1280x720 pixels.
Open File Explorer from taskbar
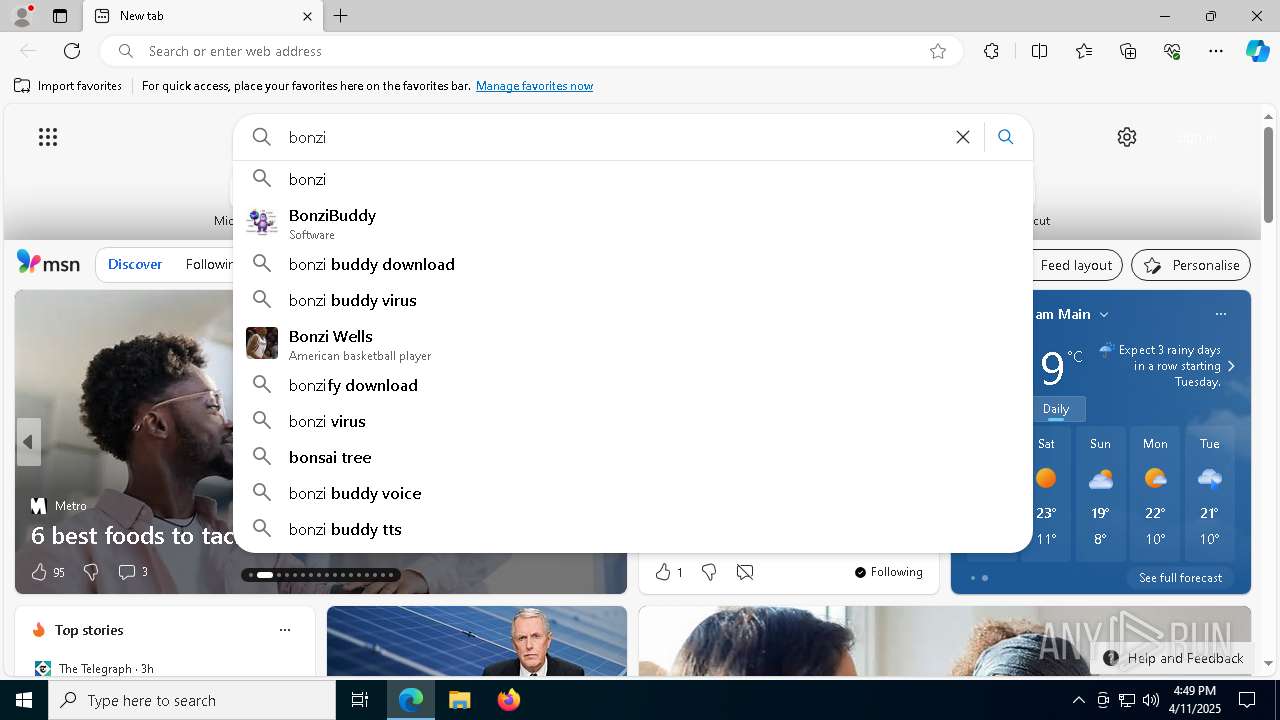[x=460, y=700]
